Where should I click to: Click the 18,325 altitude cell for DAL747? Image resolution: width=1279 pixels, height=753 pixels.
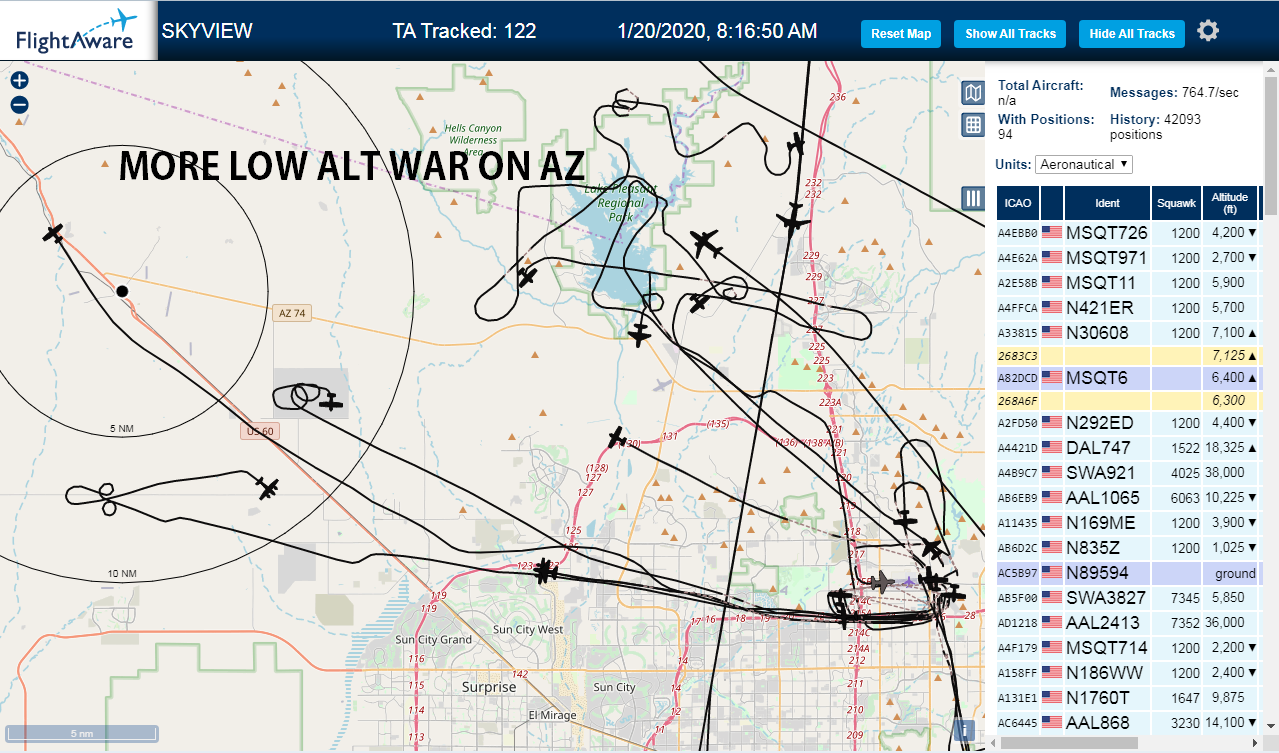1230,448
